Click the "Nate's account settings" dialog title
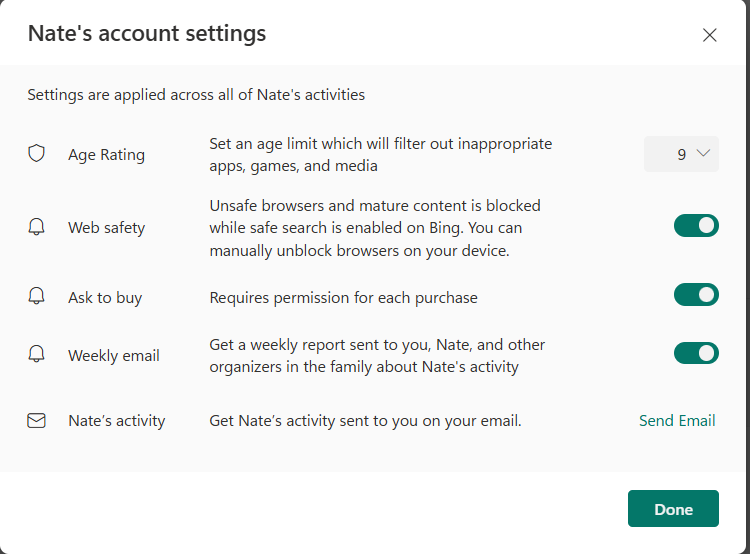Image resolution: width=750 pixels, height=554 pixels. pos(147,33)
